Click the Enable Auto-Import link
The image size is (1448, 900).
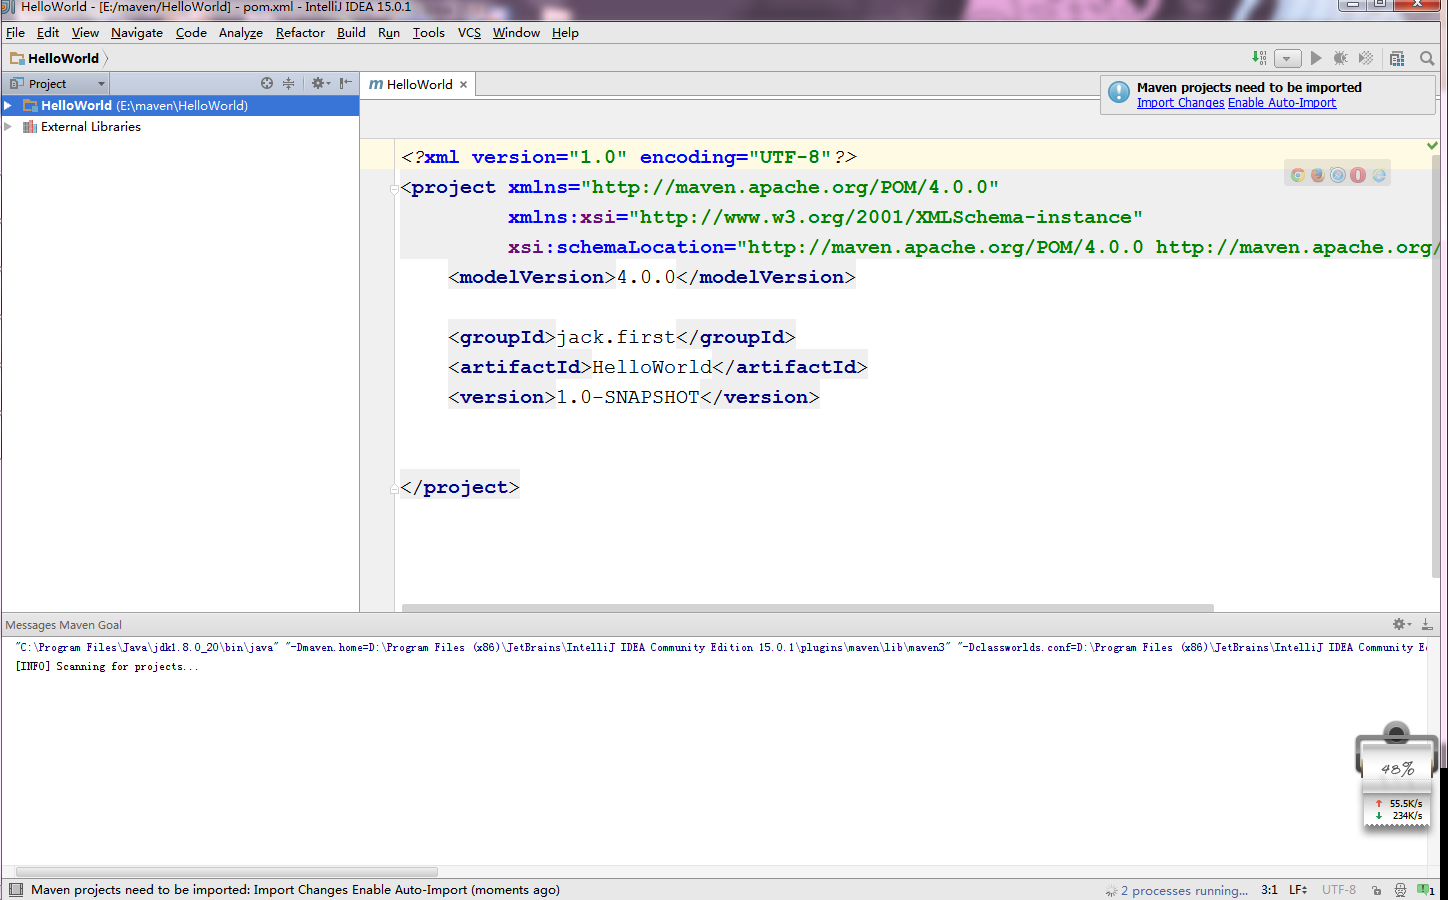[1282, 103]
